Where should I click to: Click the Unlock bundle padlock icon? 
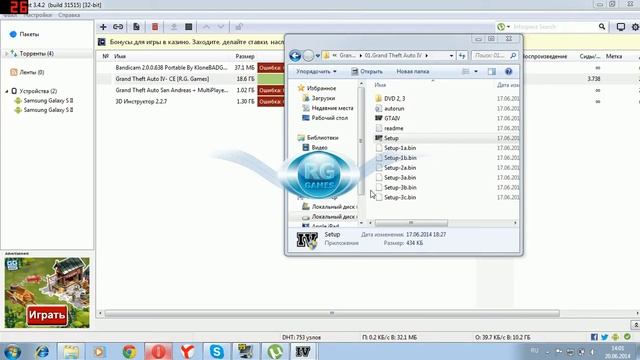pyautogui.click(x=239, y=27)
